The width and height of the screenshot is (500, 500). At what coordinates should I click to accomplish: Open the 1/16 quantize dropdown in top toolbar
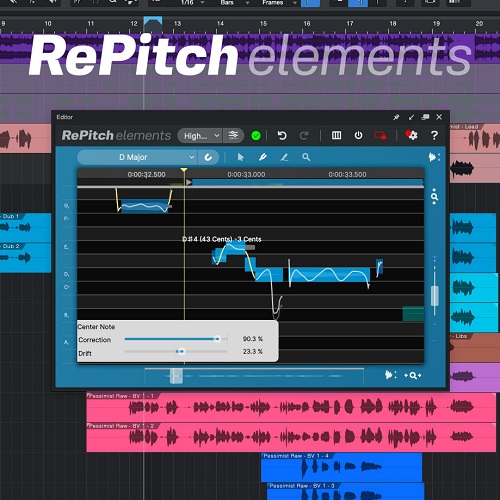coord(192,3)
